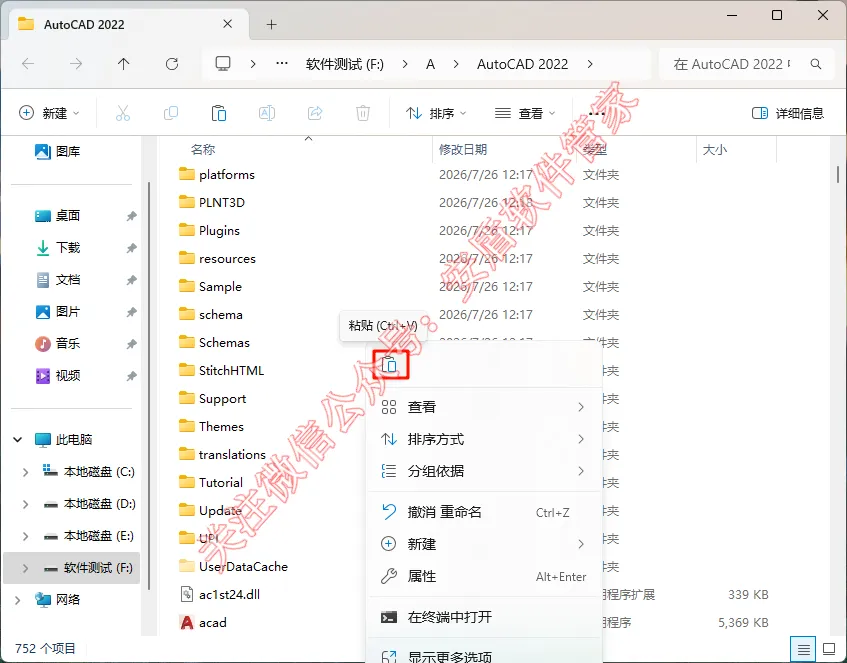Viewport: 847px width, 663px height.
Task: Open Downloads (下载) in sidebar
Action: pyautogui.click(x=58, y=247)
